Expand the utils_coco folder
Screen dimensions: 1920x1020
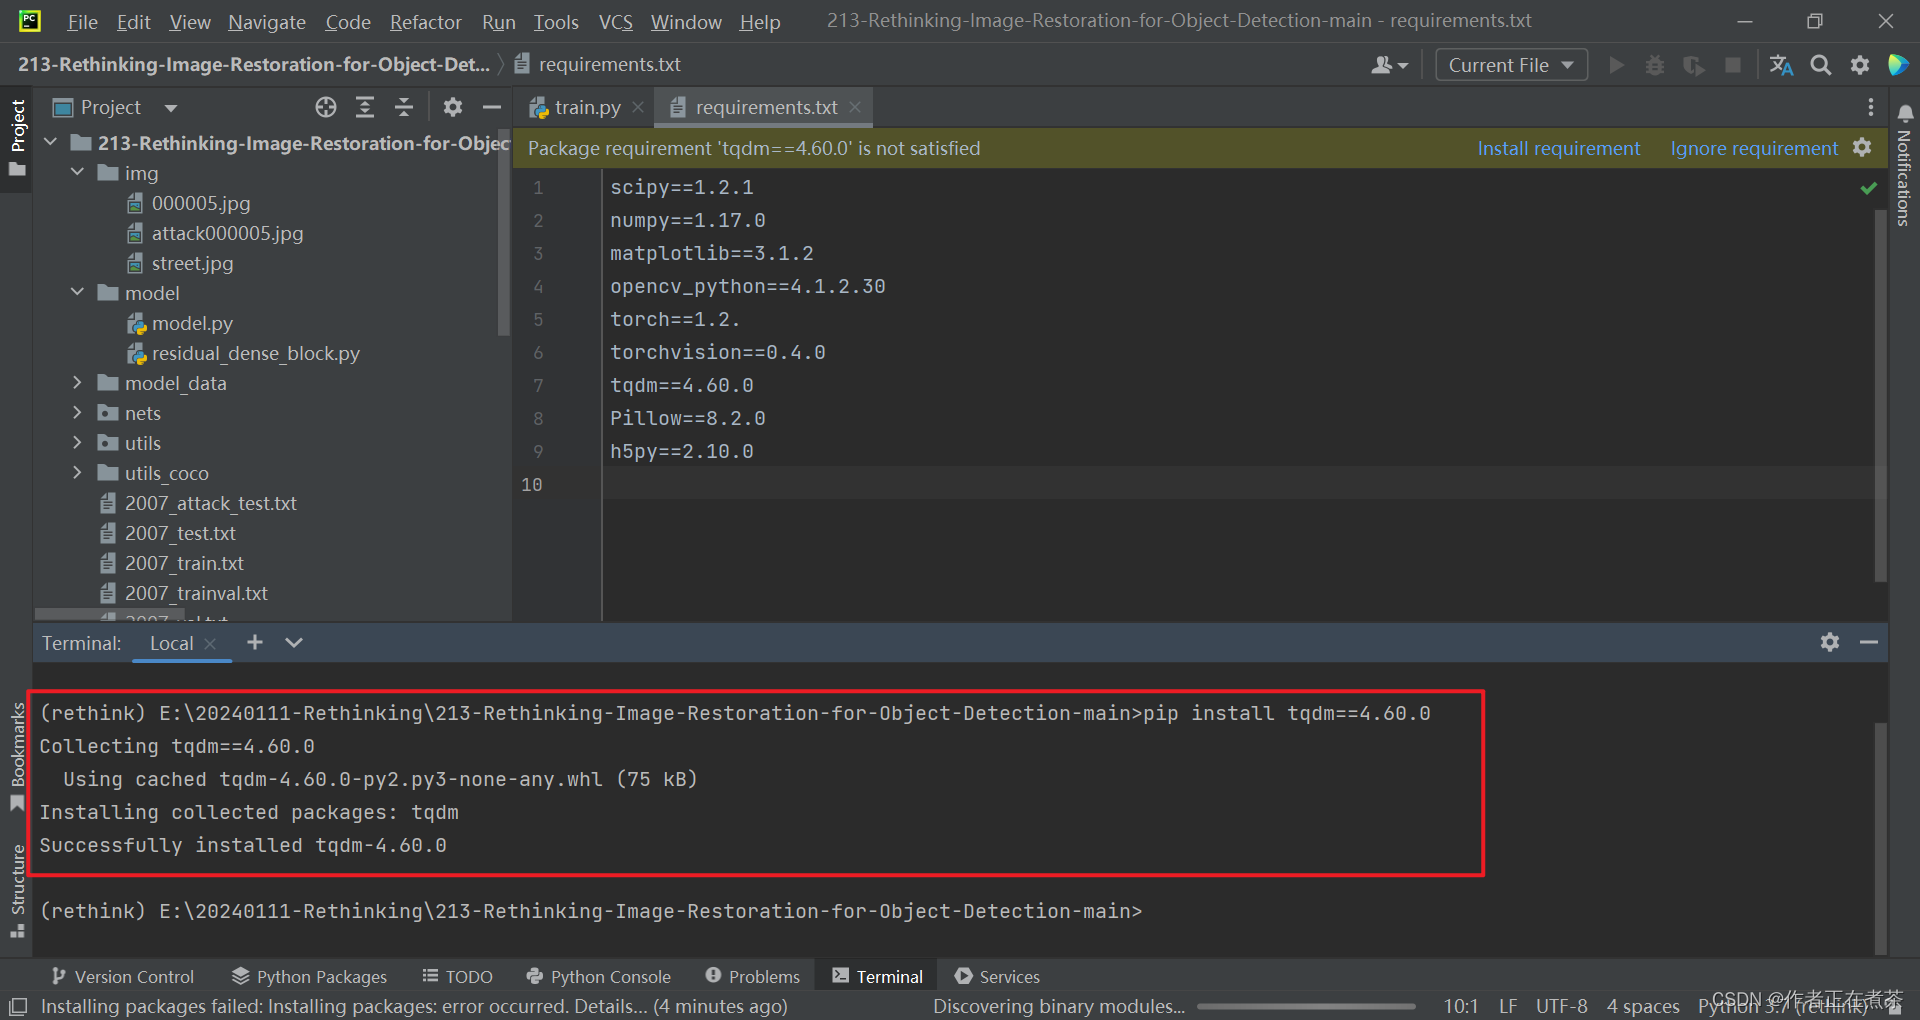point(77,473)
